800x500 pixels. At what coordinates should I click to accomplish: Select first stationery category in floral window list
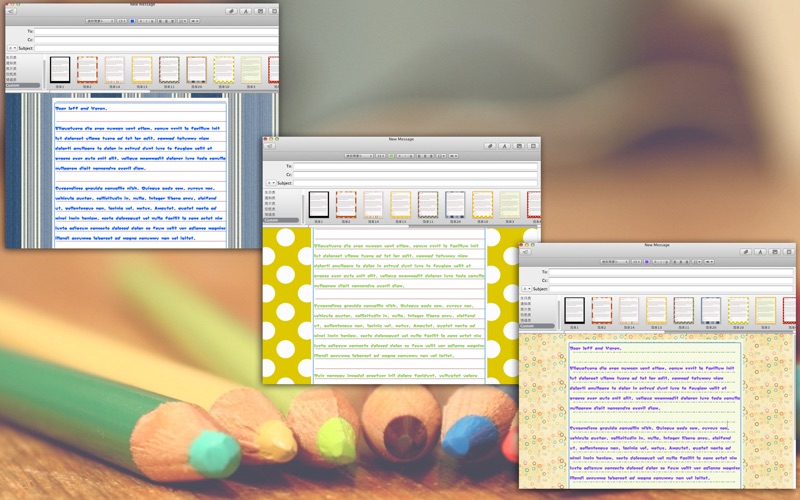click(x=526, y=298)
